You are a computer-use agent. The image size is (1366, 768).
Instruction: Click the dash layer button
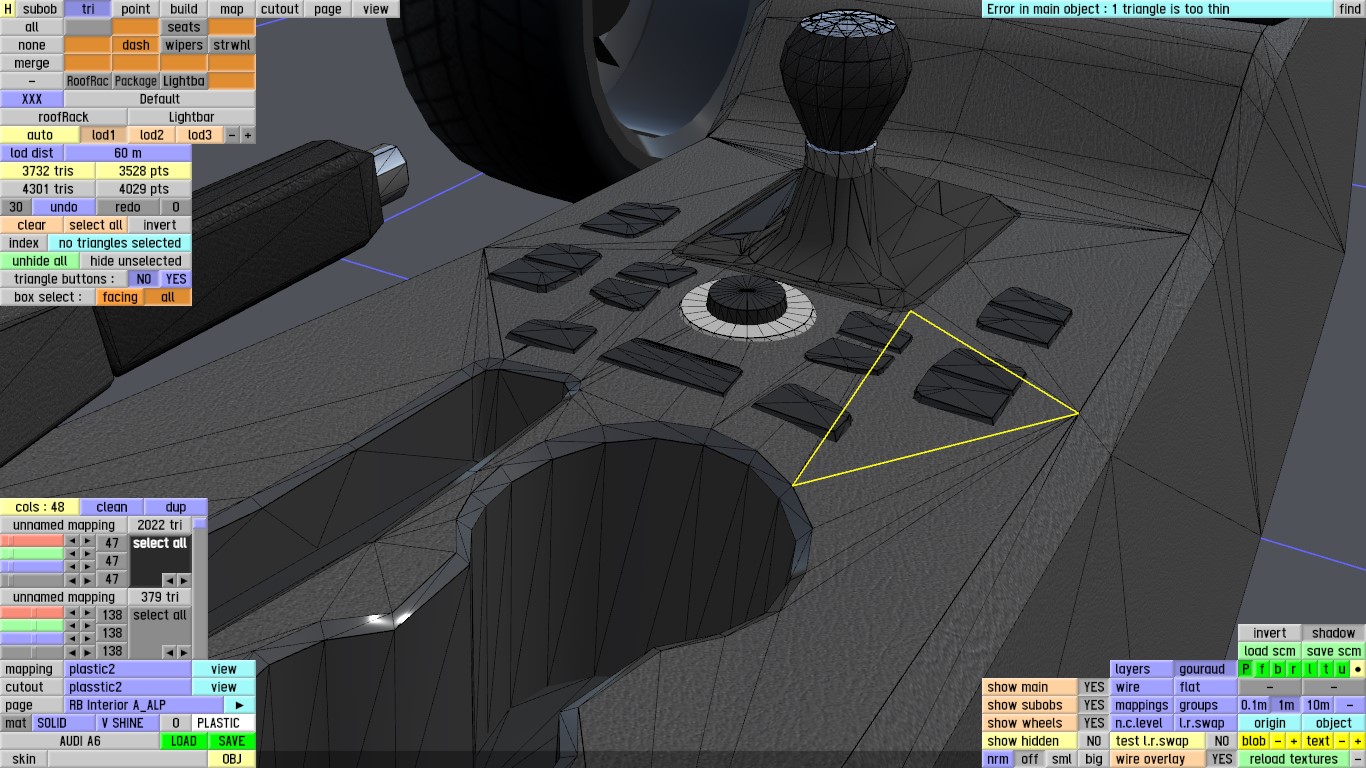pos(136,45)
